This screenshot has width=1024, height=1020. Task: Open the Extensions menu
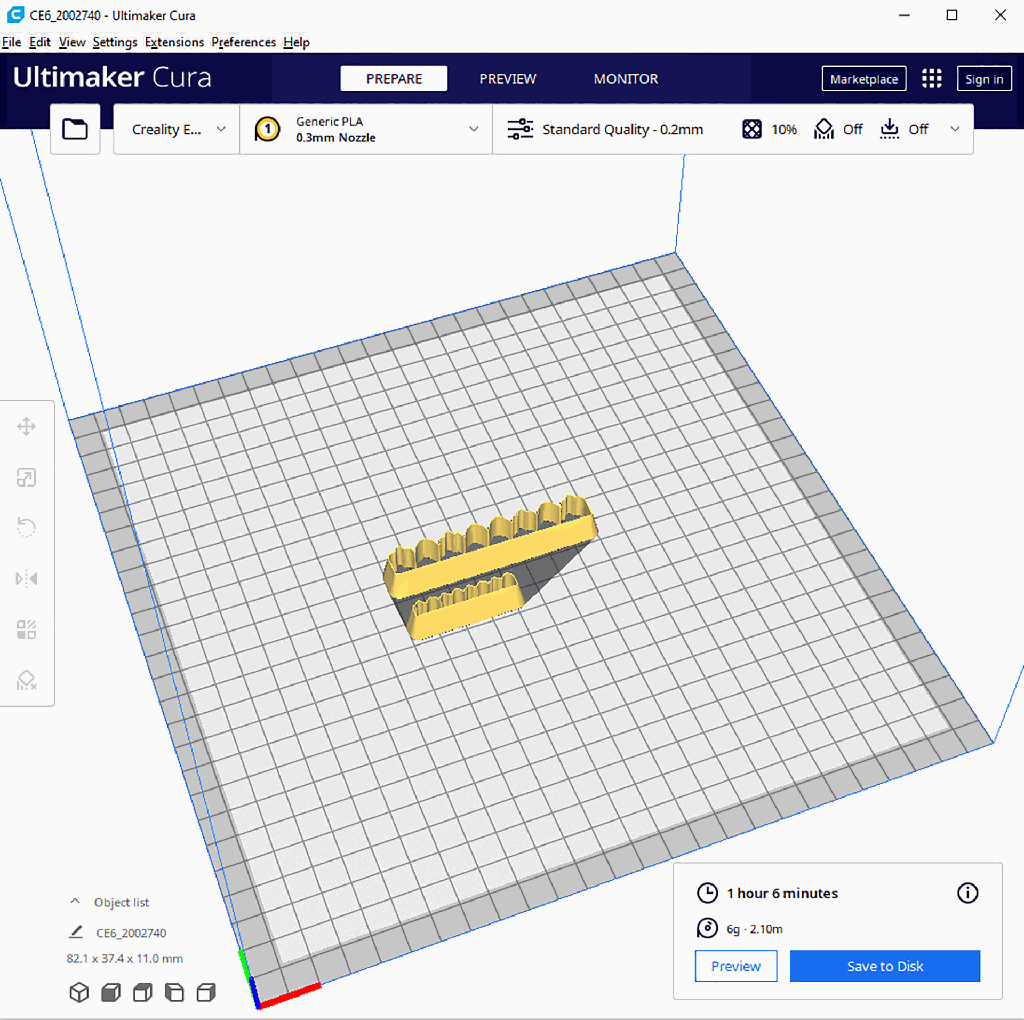click(x=174, y=42)
